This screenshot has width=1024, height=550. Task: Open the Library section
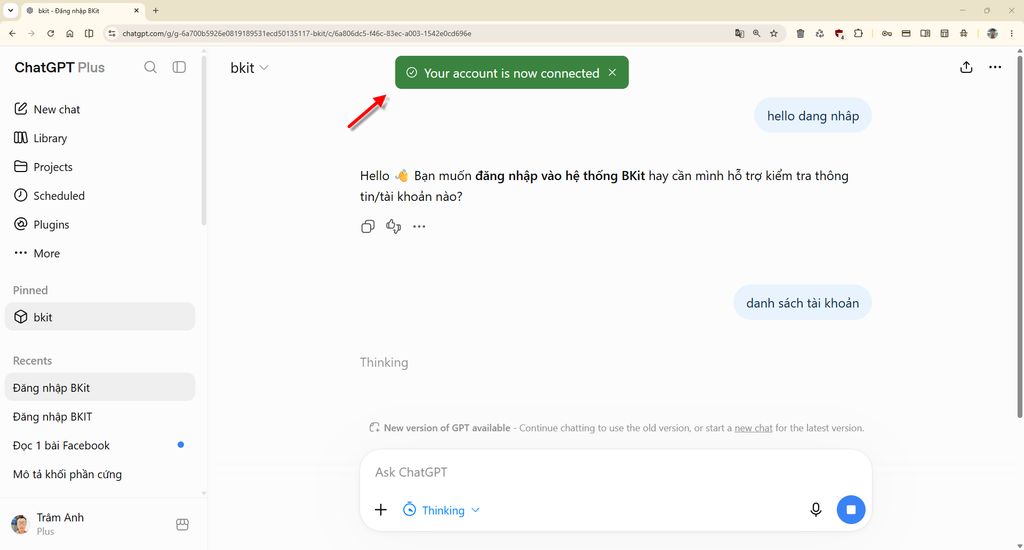coord(100,138)
